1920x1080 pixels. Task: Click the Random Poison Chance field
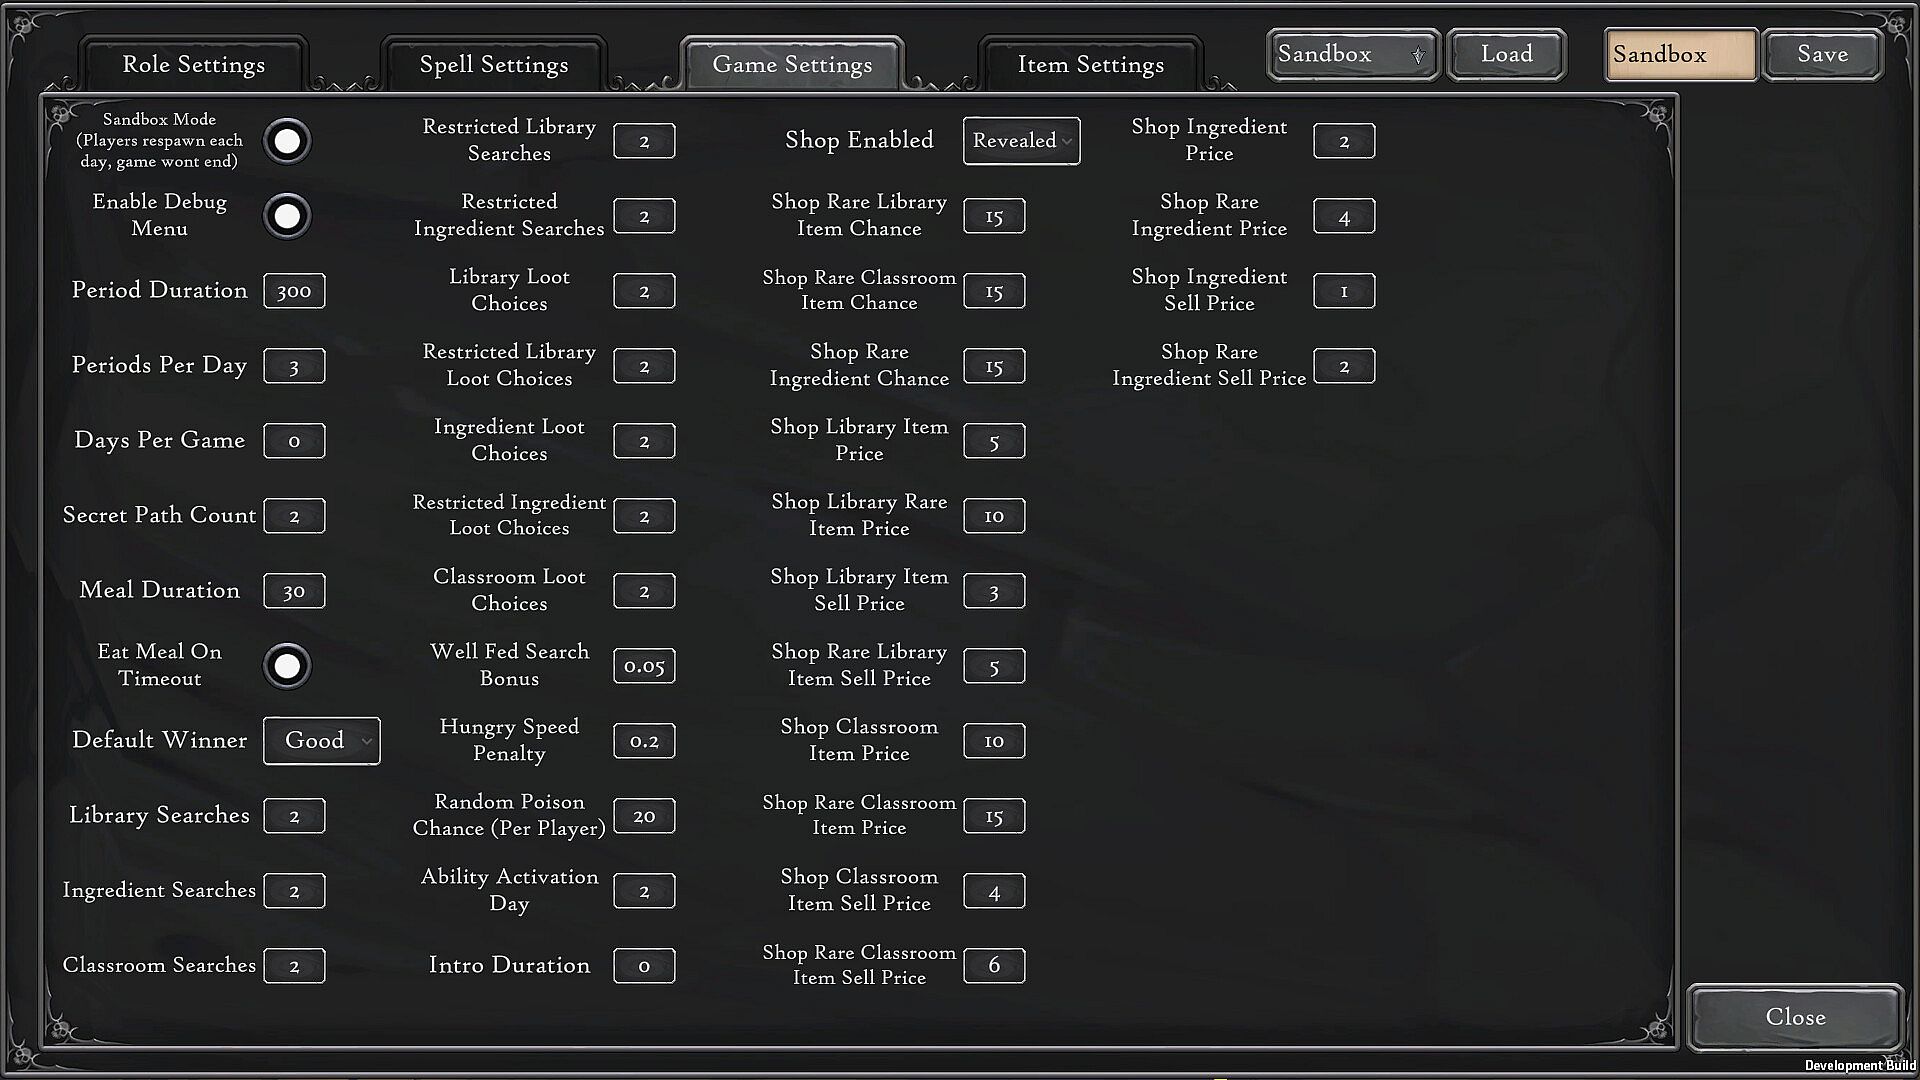[644, 816]
